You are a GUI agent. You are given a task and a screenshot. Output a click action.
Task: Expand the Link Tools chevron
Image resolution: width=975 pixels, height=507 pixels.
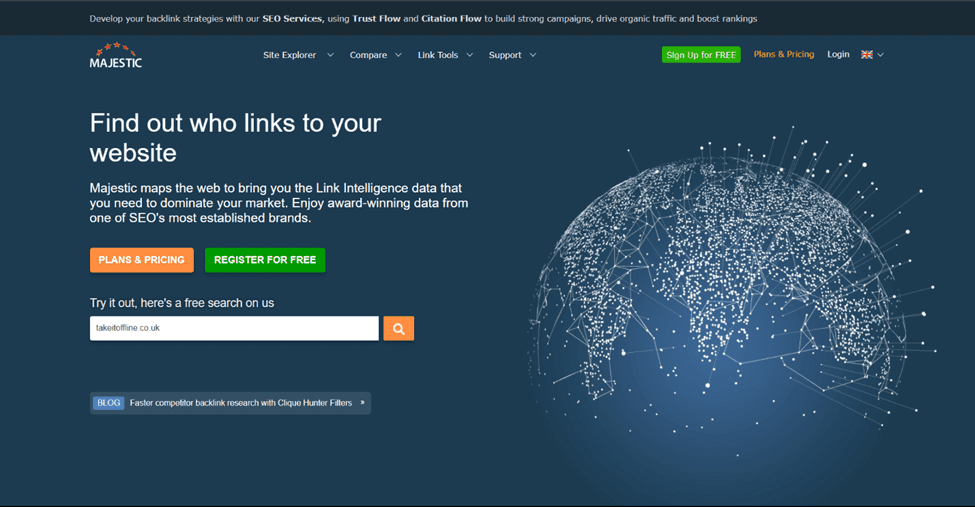(469, 55)
